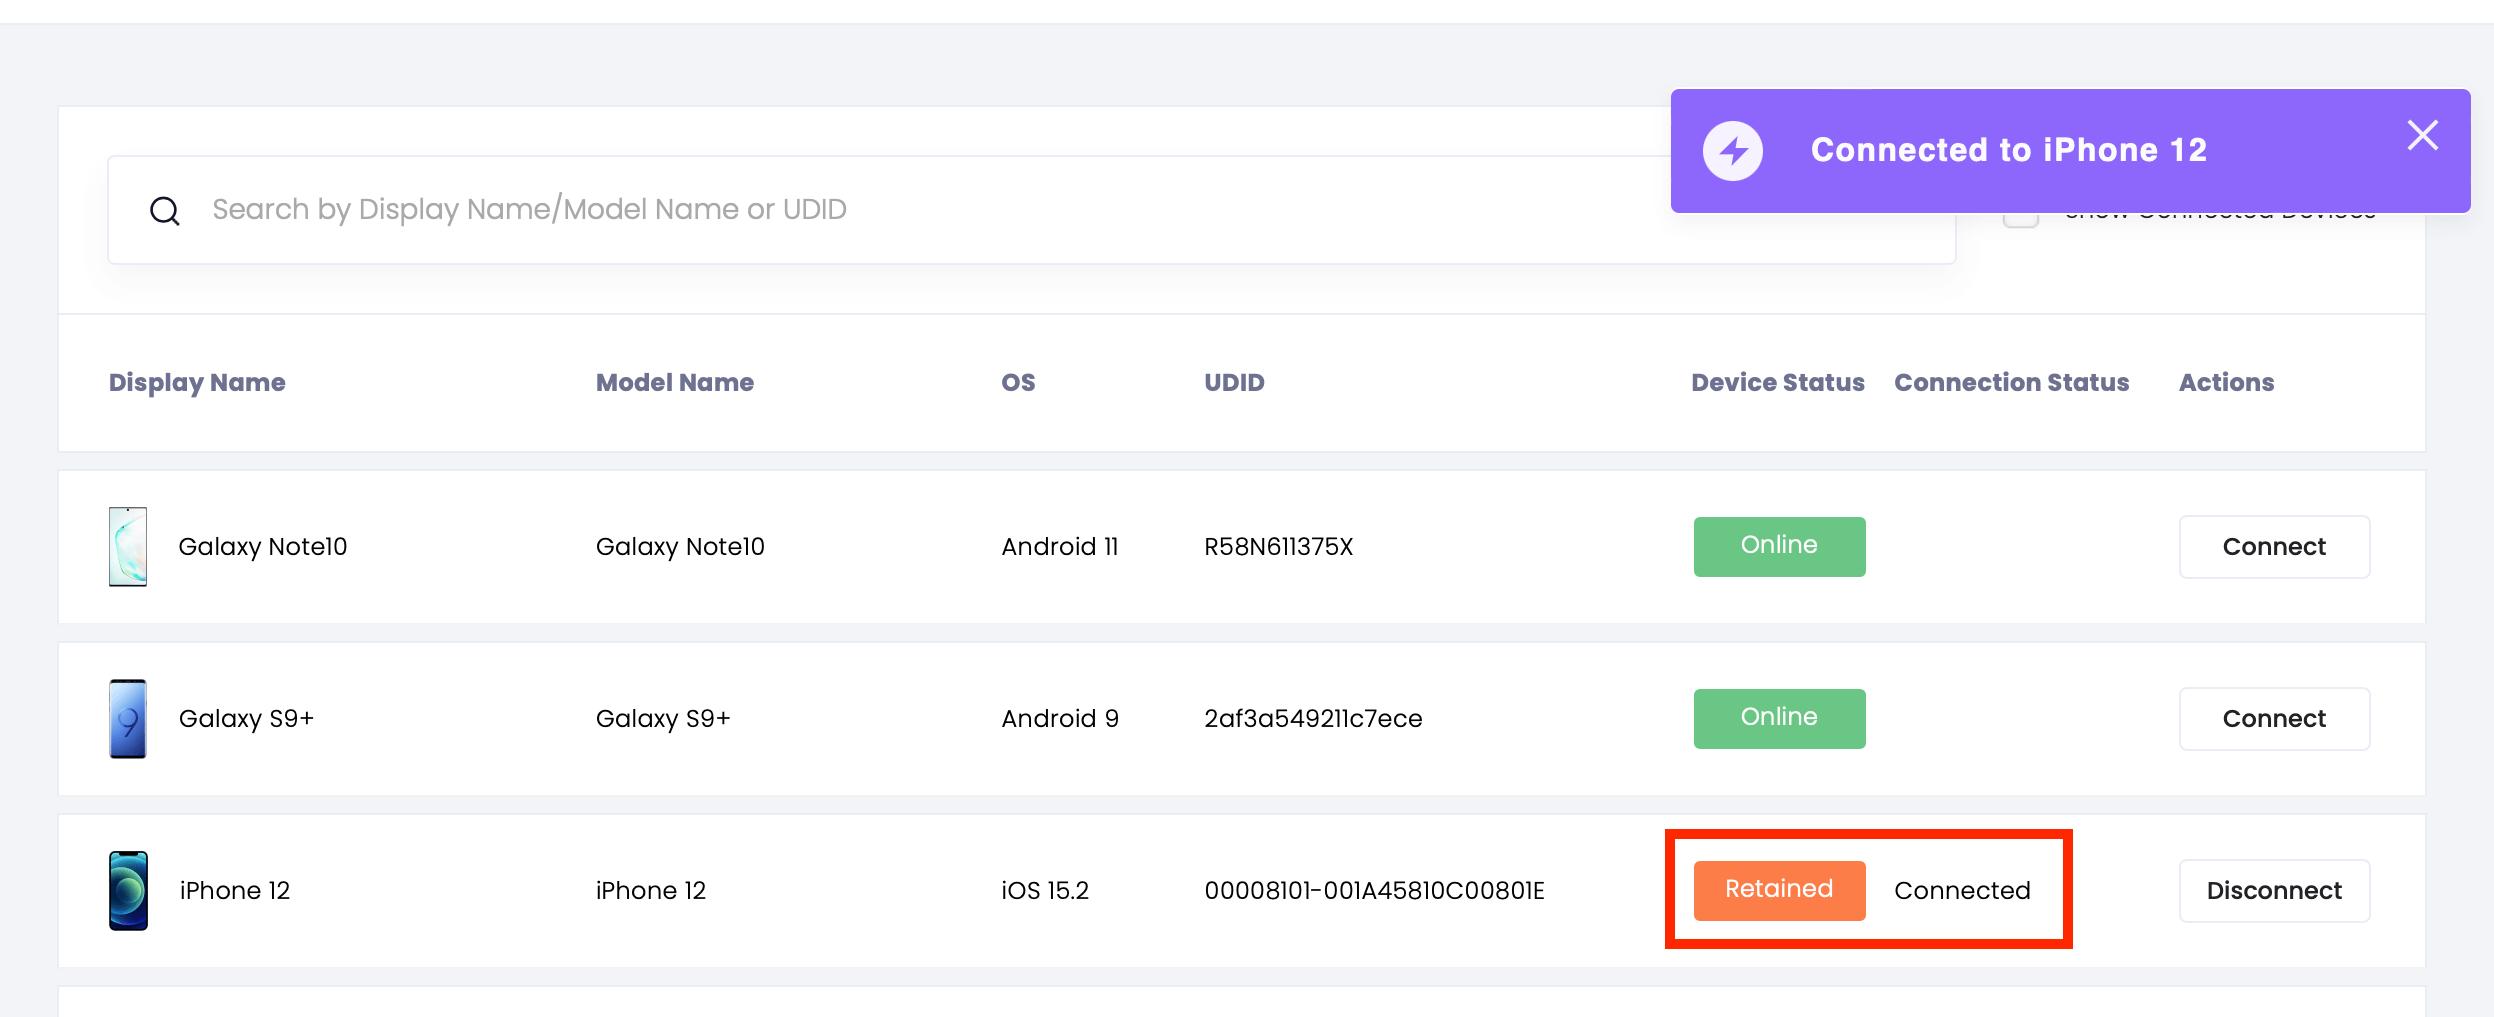This screenshot has width=2494, height=1017.
Task: Click the Model Name column header
Action: pyautogui.click(x=675, y=383)
